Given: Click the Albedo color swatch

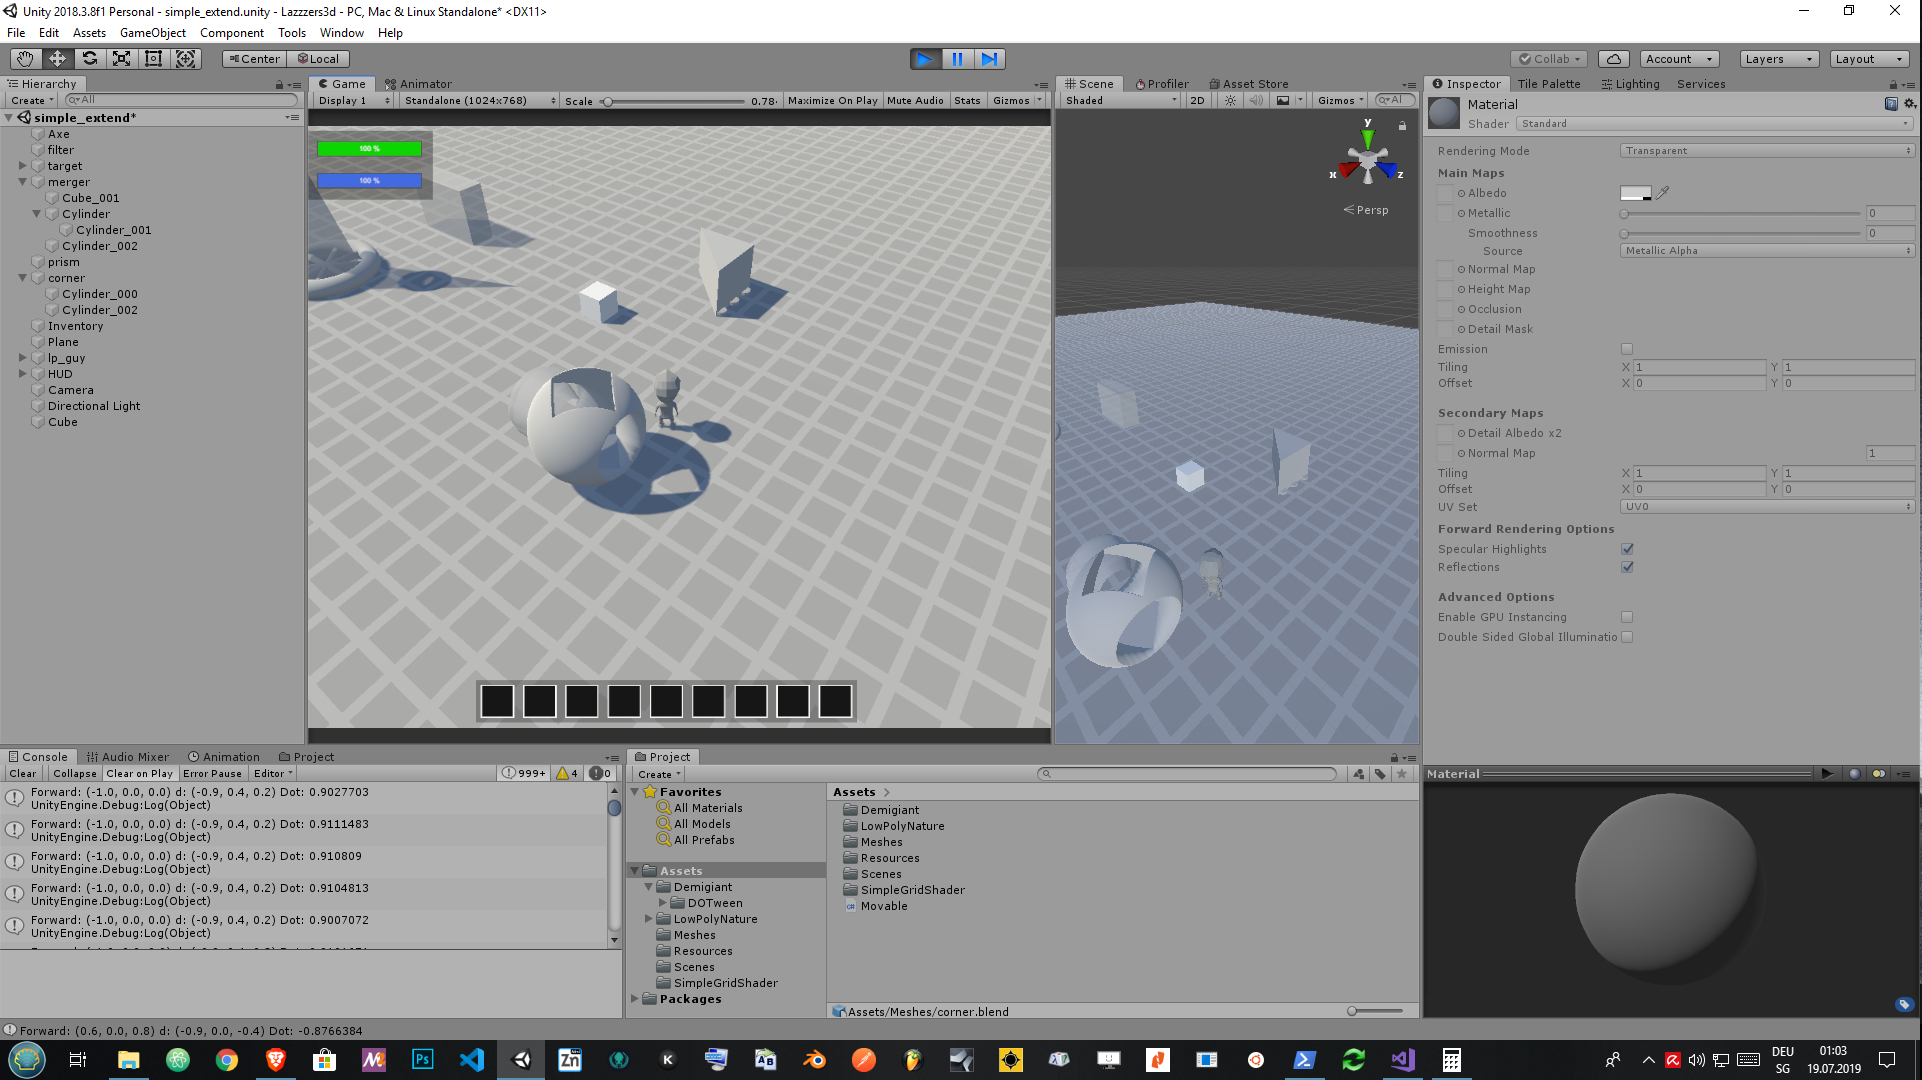Looking at the screenshot, I should coord(1635,193).
